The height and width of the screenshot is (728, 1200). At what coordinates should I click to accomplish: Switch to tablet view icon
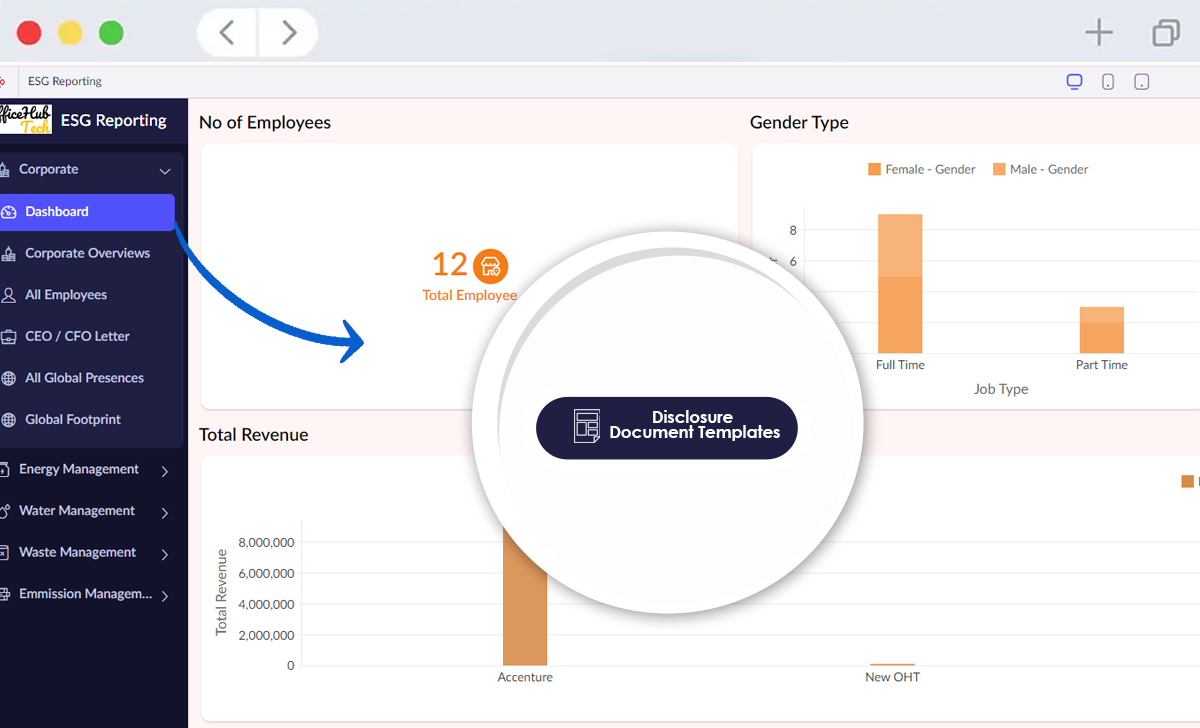tap(1142, 82)
